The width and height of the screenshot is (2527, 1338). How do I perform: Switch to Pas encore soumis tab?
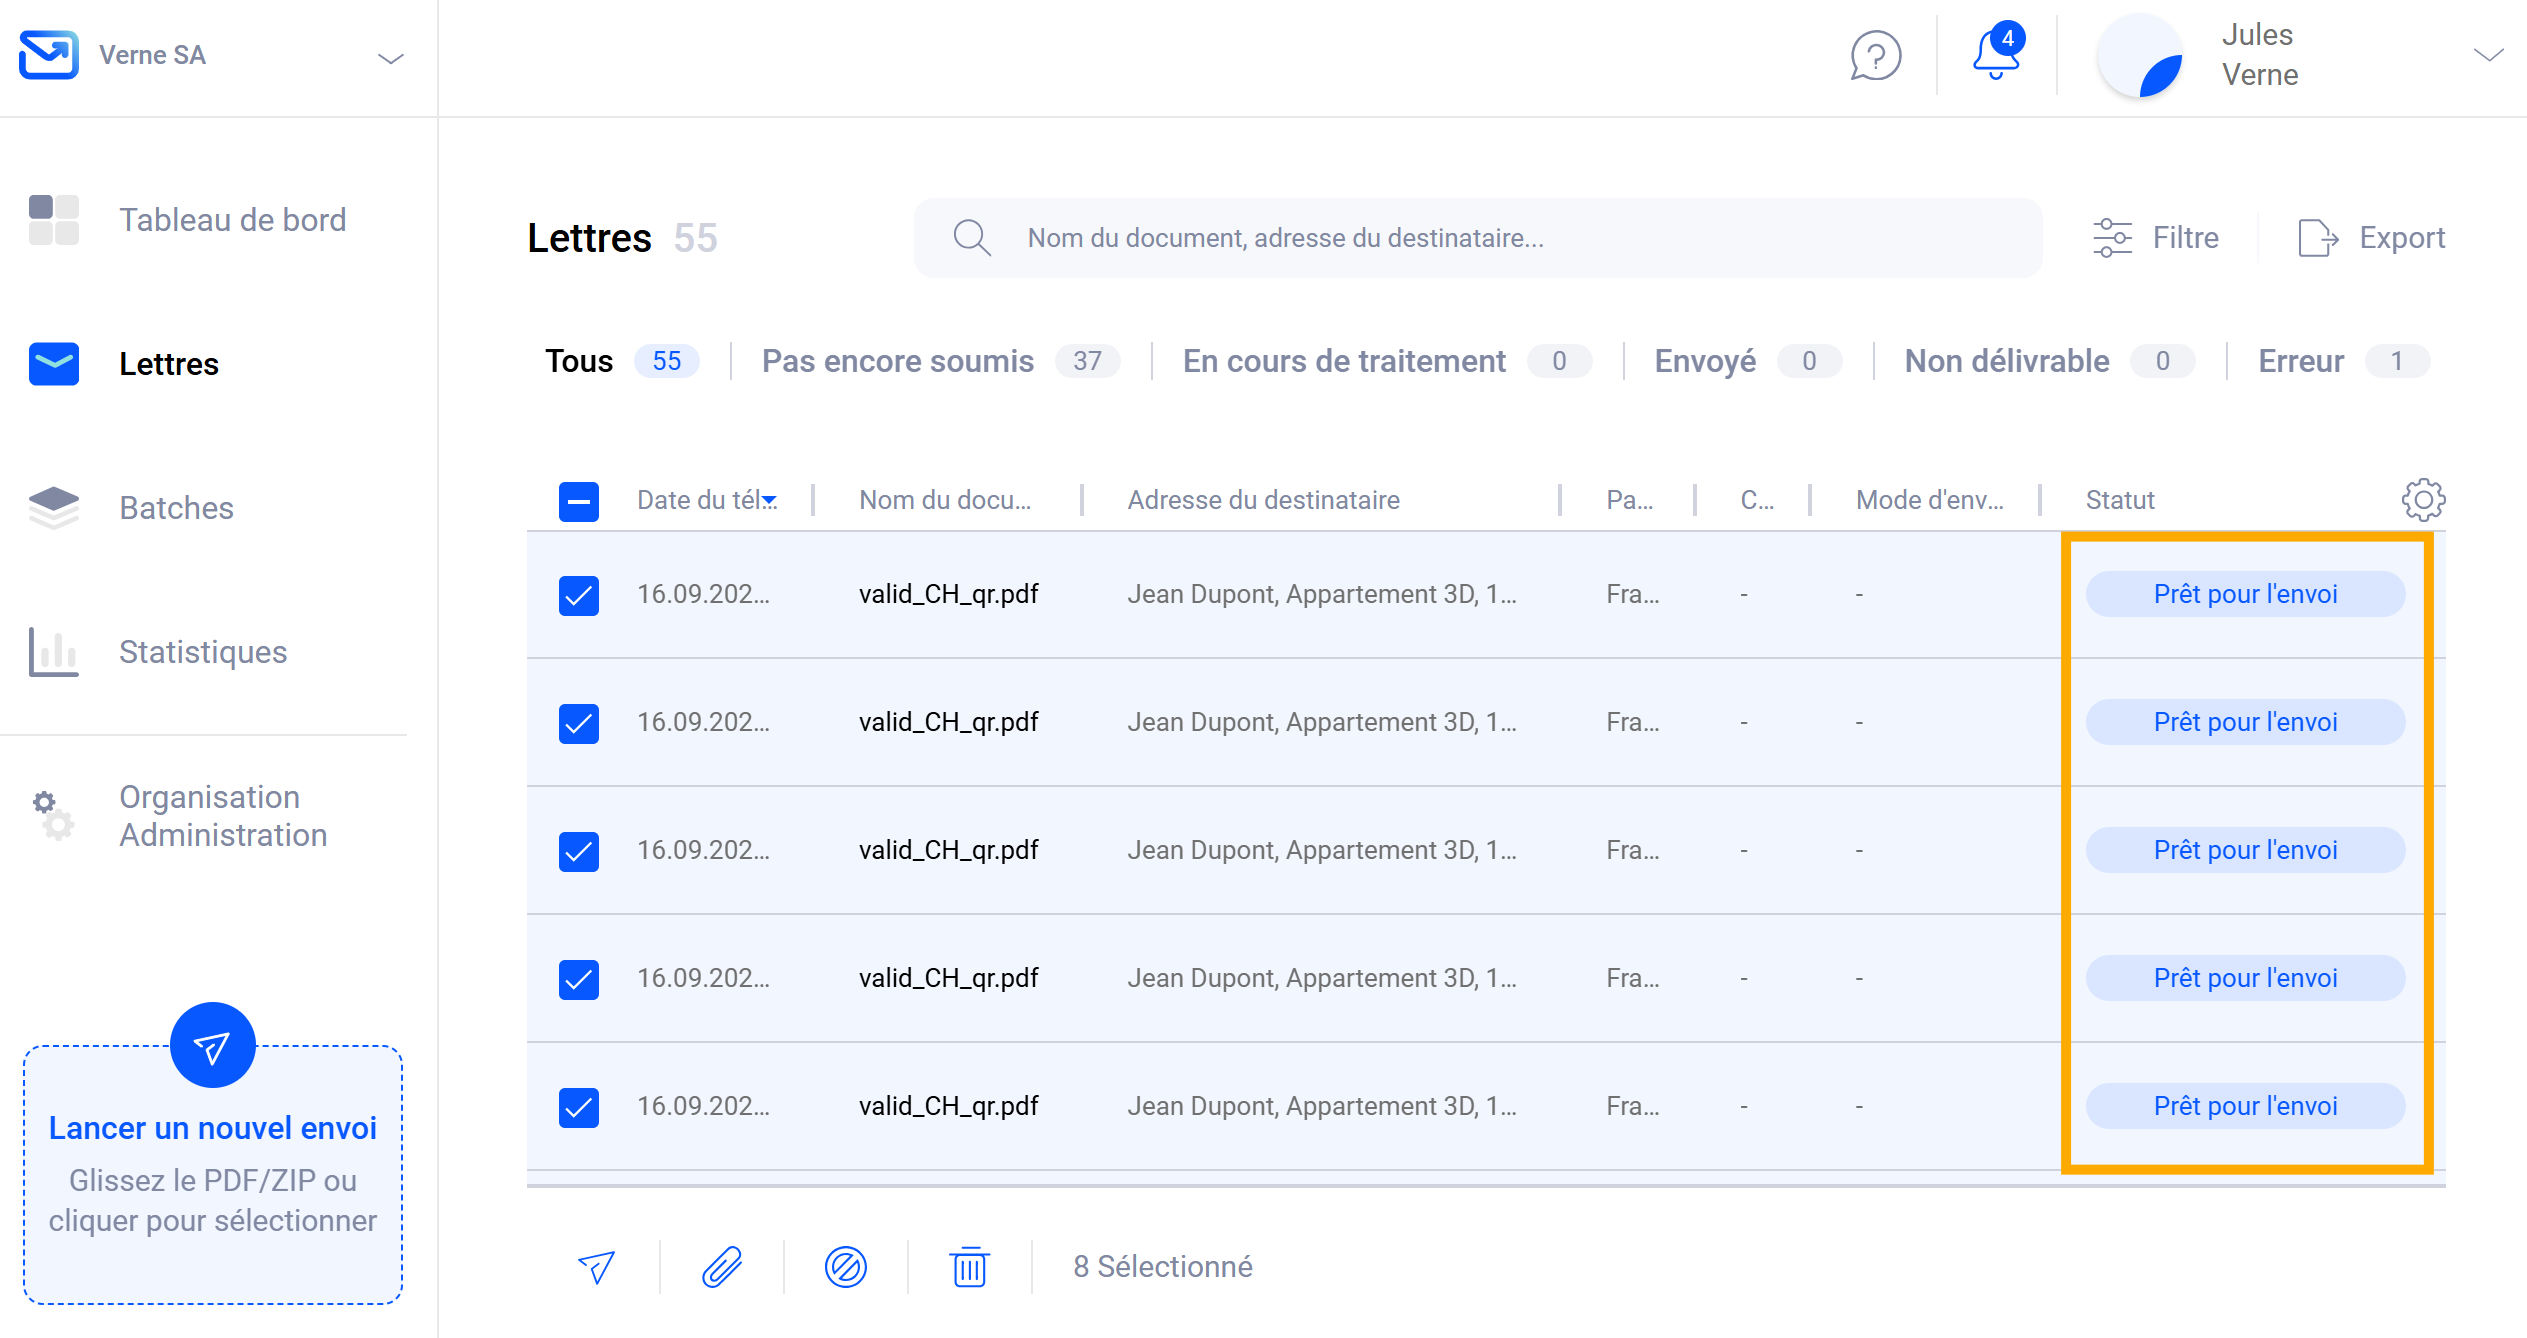[x=898, y=361]
